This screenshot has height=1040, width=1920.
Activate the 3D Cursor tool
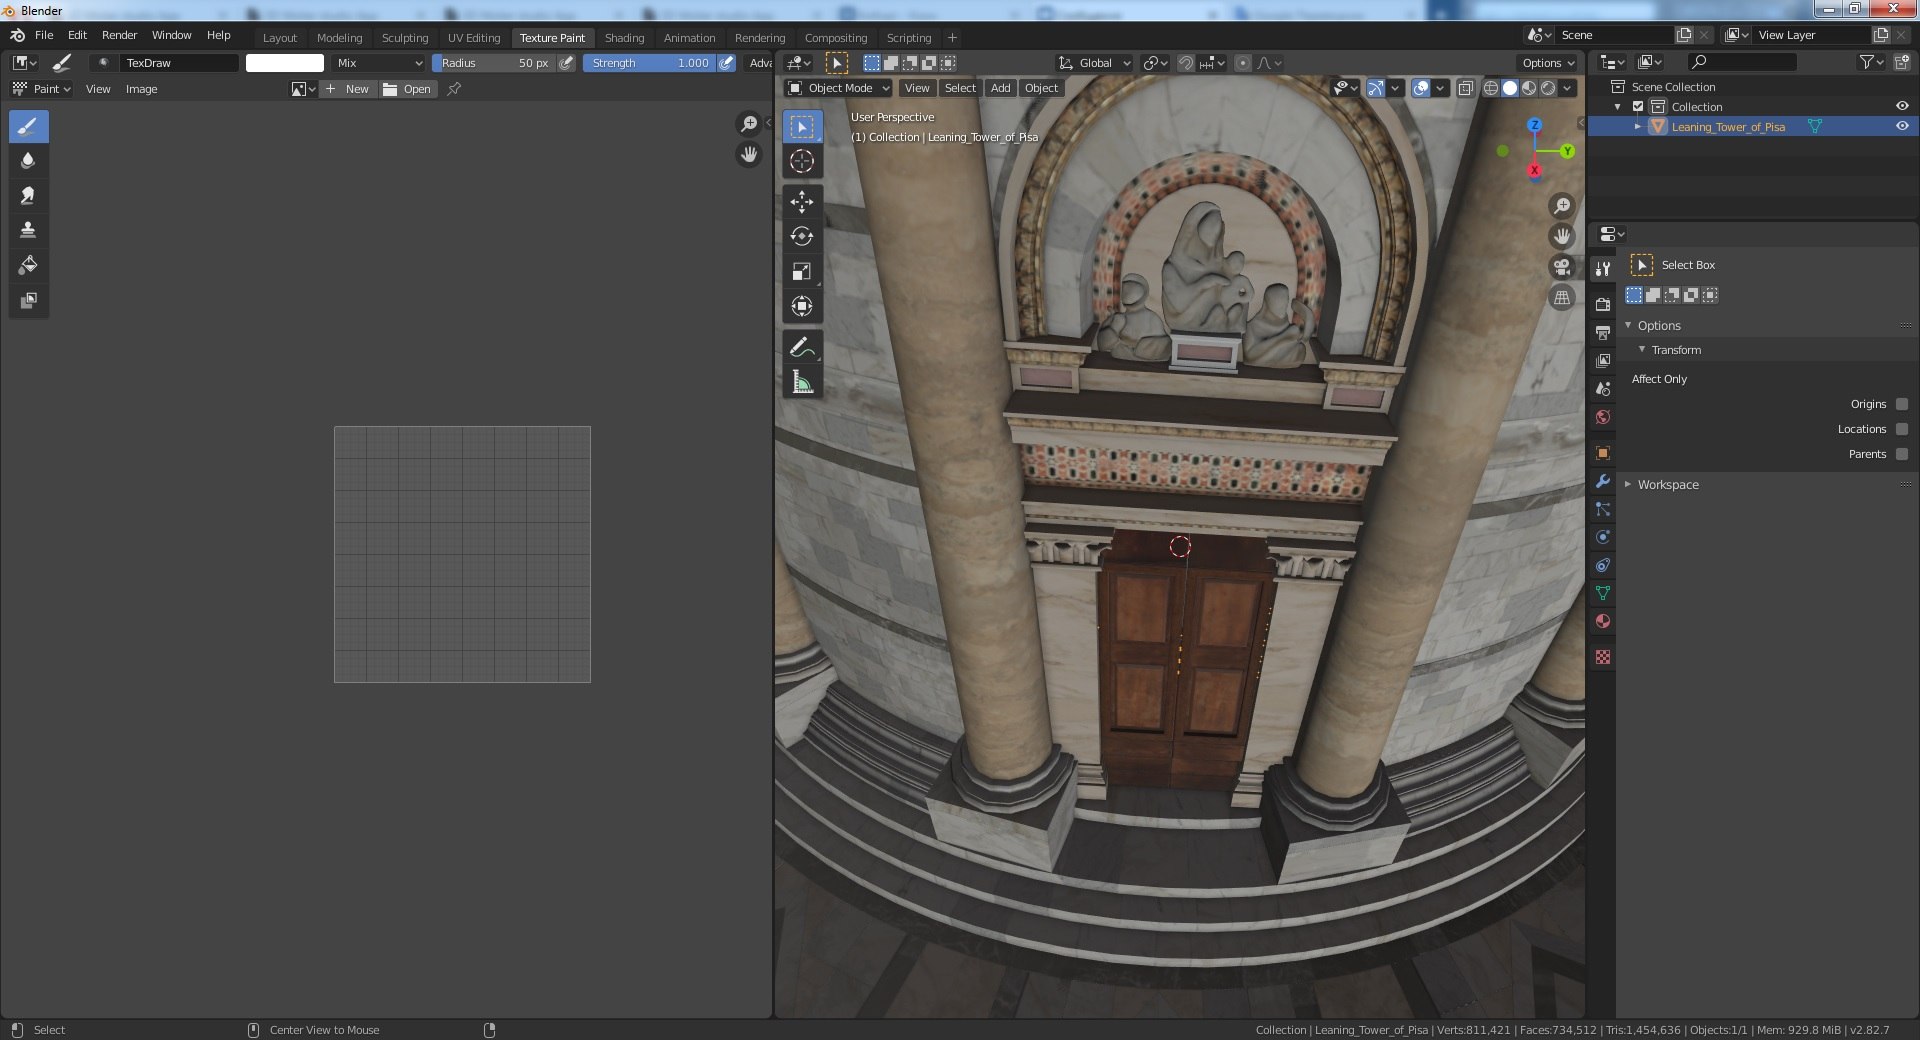pyautogui.click(x=802, y=161)
